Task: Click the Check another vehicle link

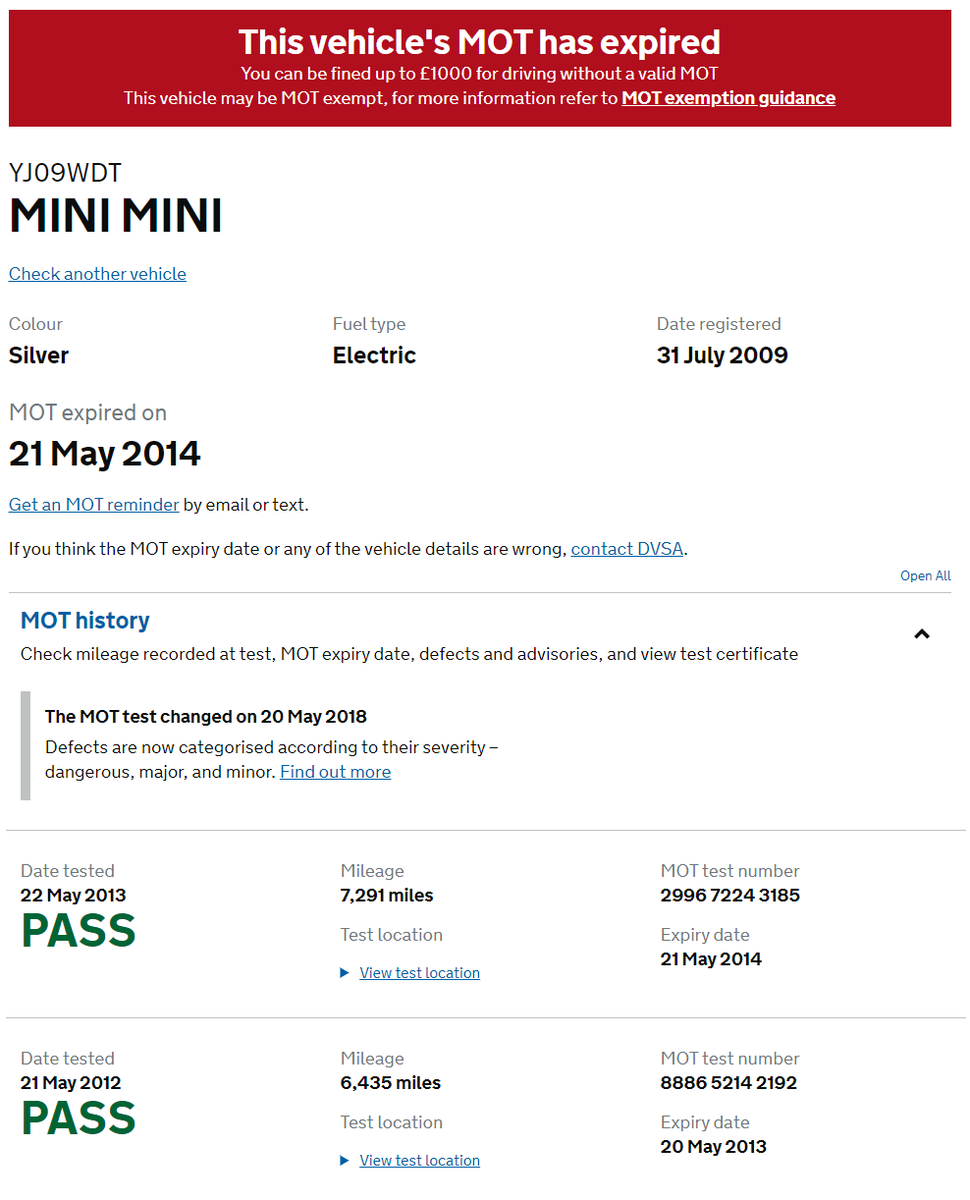Action: 97,274
